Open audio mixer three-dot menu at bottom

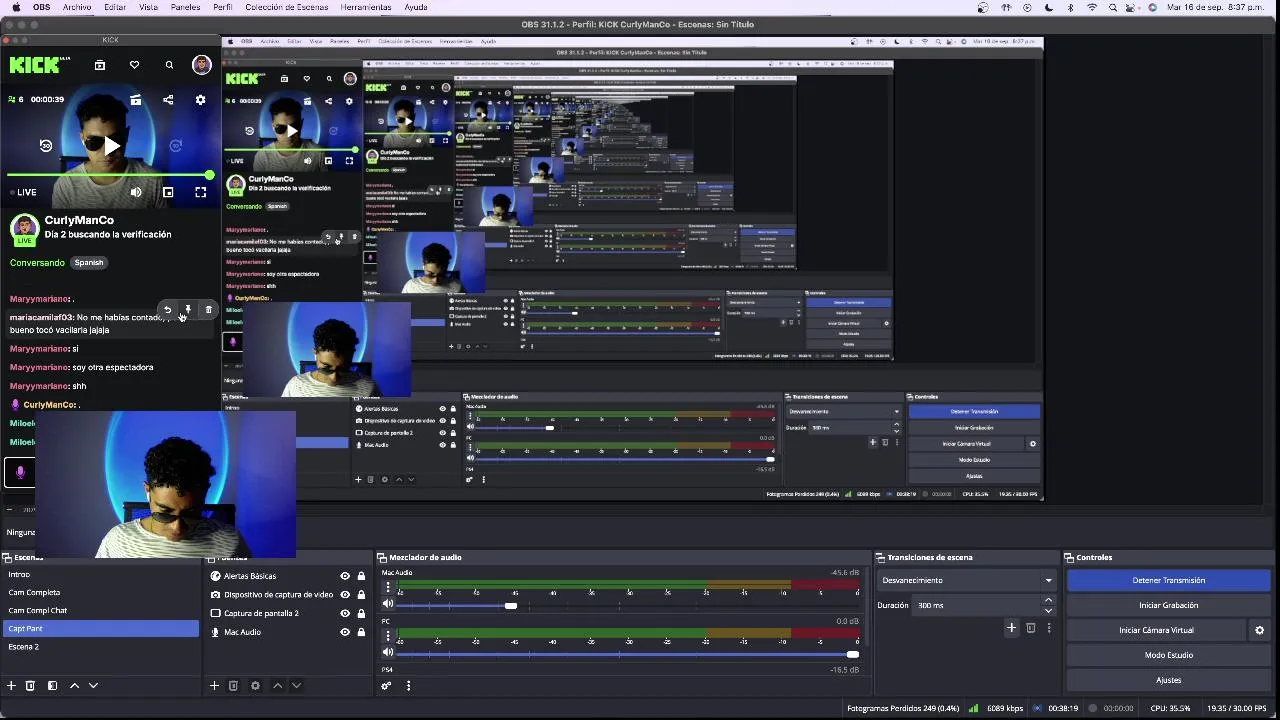[408, 686]
